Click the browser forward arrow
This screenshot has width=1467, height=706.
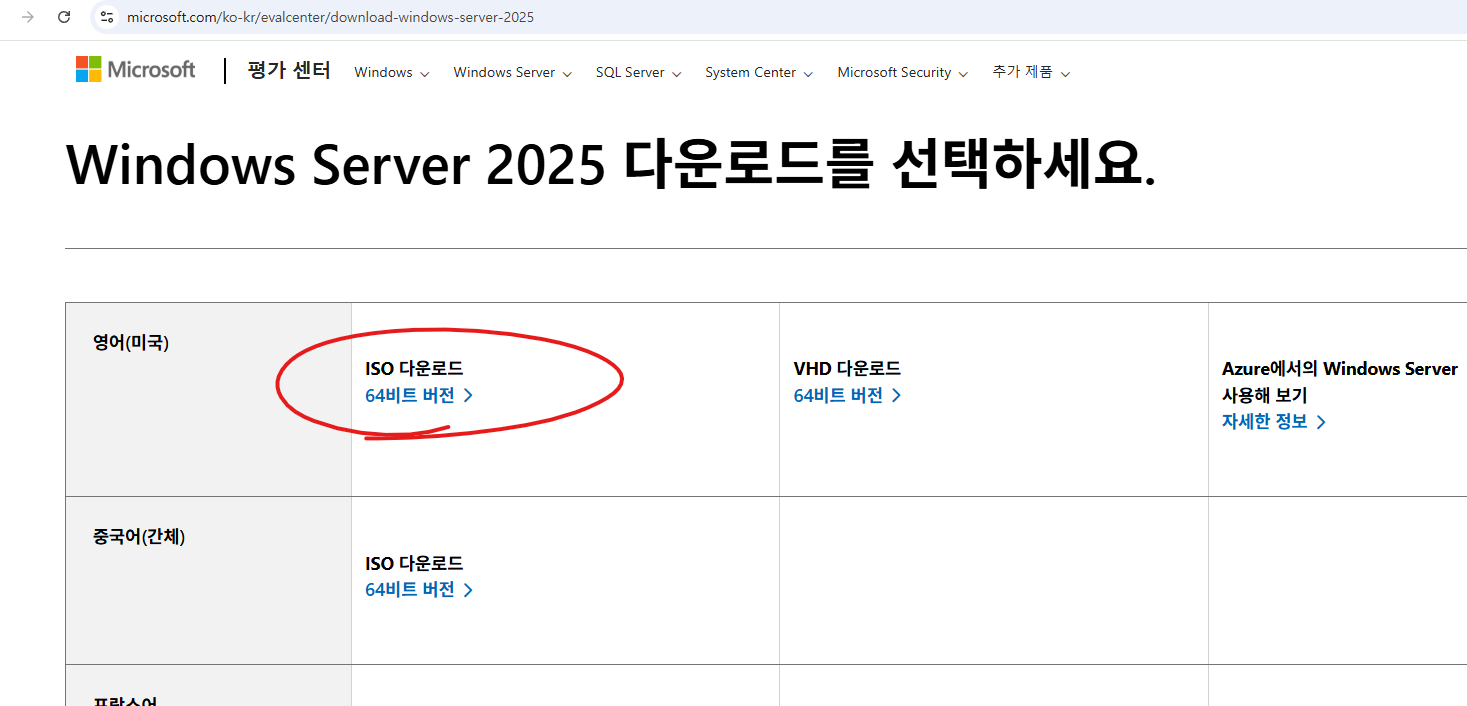pyautogui.click(x=28, y=17)
